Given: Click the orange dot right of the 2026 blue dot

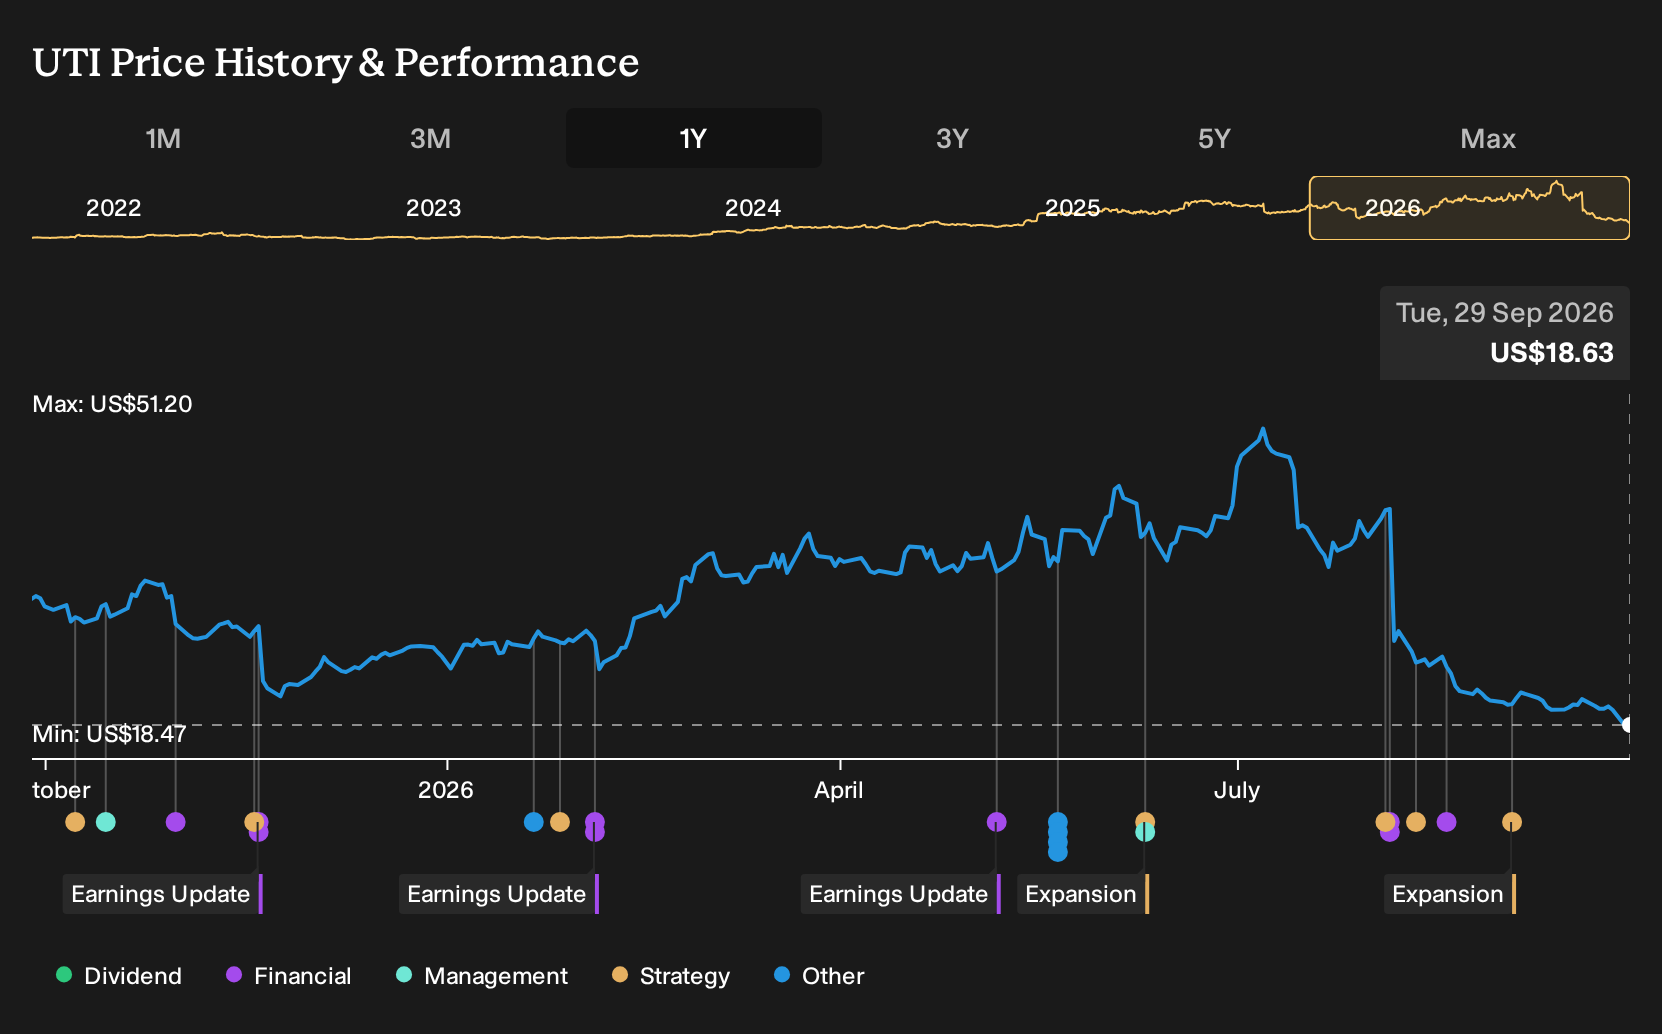Looking at the screenshot, I should [x=560, y=822].
